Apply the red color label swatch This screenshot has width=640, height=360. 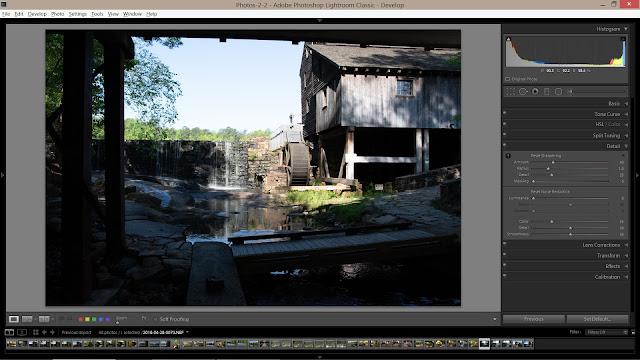80,319
